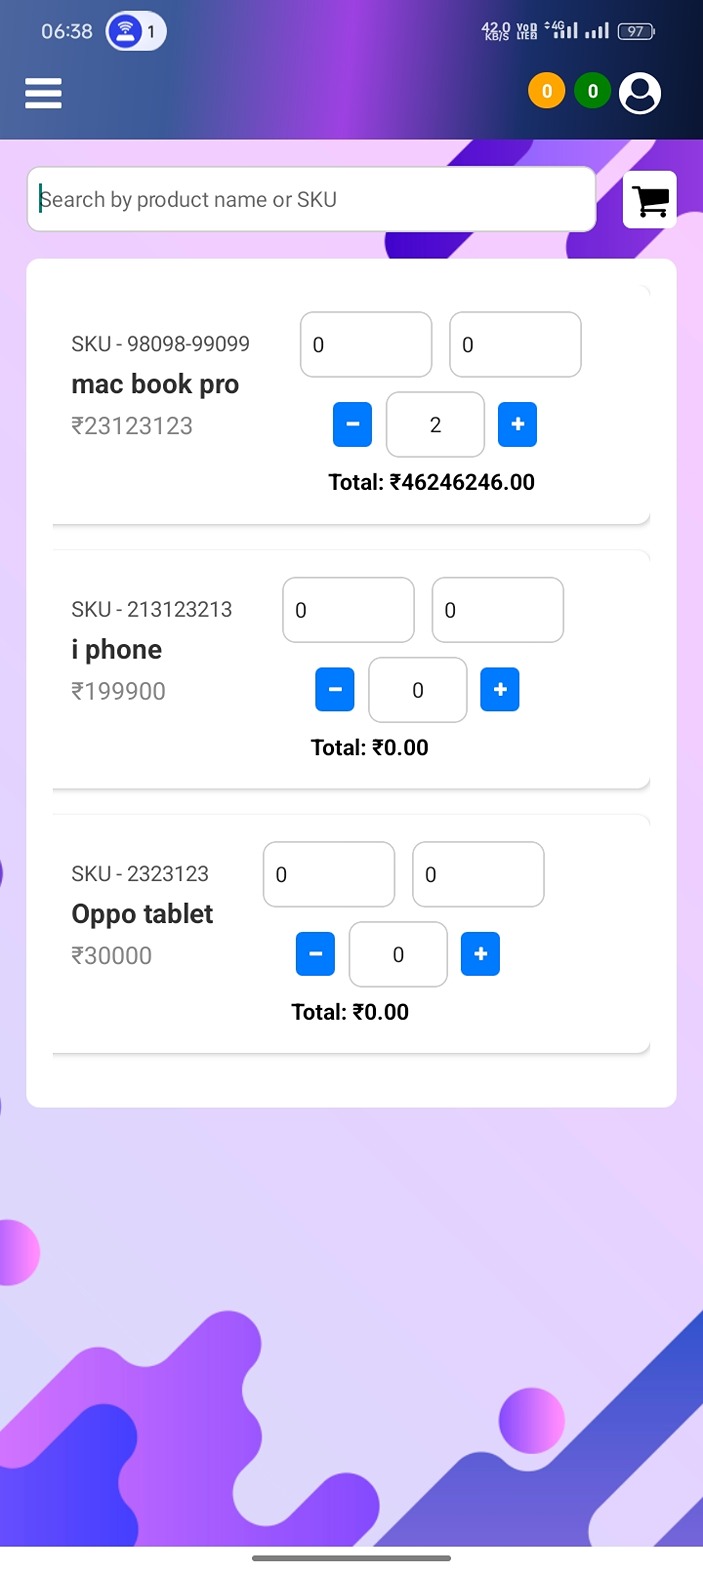The height and width of the screenshot is (1573, 703).
Task: Decrease Oppo tablet quantity
Action: click(x=315, y=954)
